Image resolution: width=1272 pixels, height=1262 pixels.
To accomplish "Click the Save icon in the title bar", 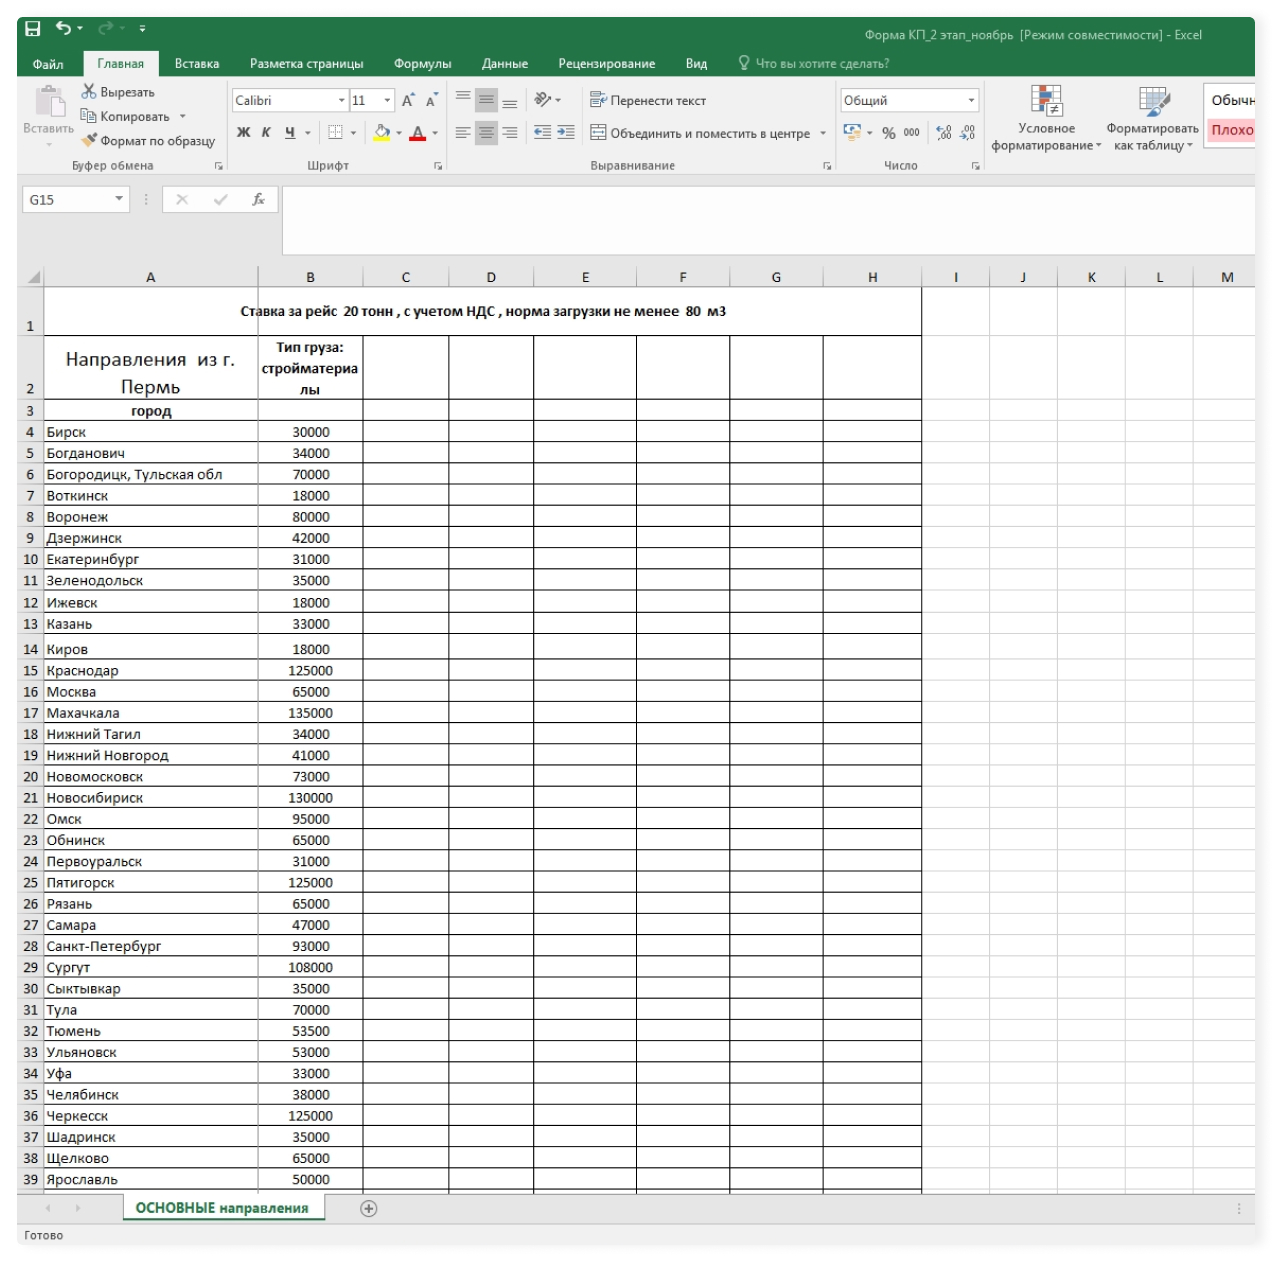I will click(x=33, y=29).
